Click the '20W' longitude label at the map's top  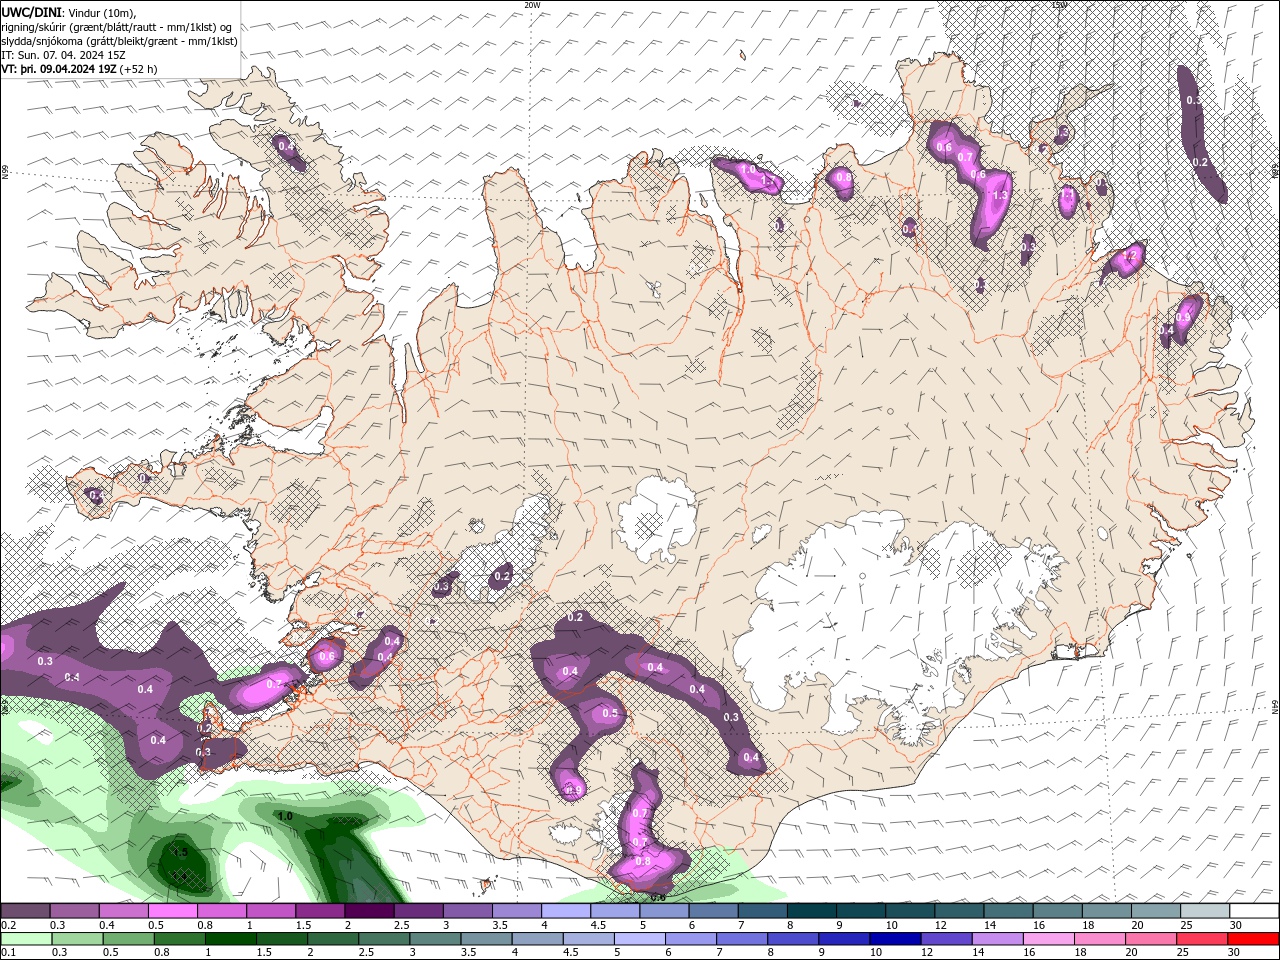pyautogui.click(x=533, y=5)
